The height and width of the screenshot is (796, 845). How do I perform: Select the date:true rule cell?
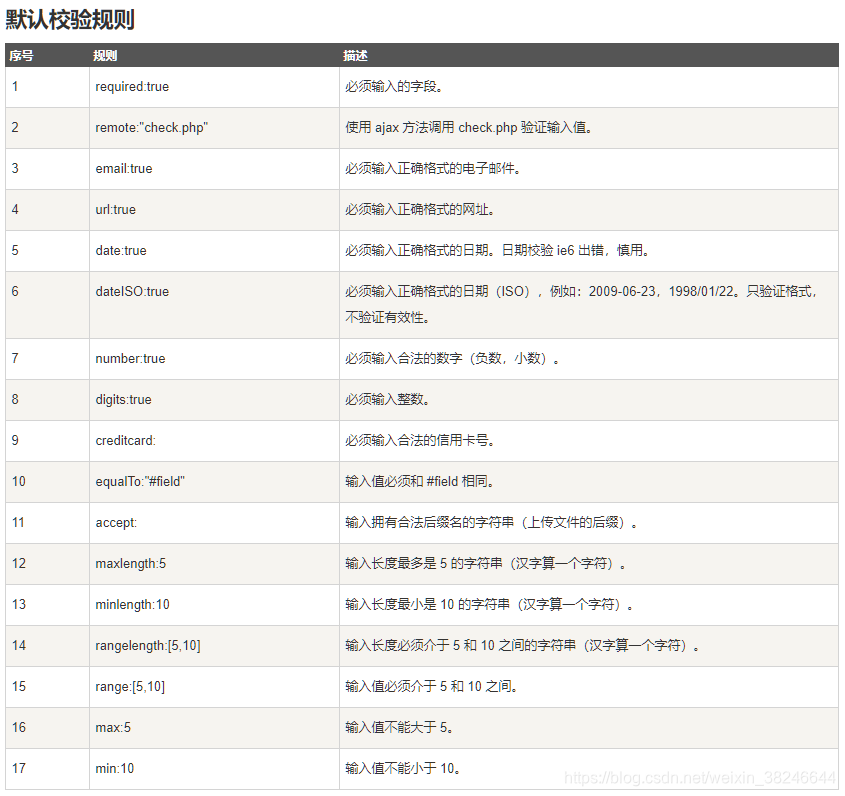[x=214, y=251]
